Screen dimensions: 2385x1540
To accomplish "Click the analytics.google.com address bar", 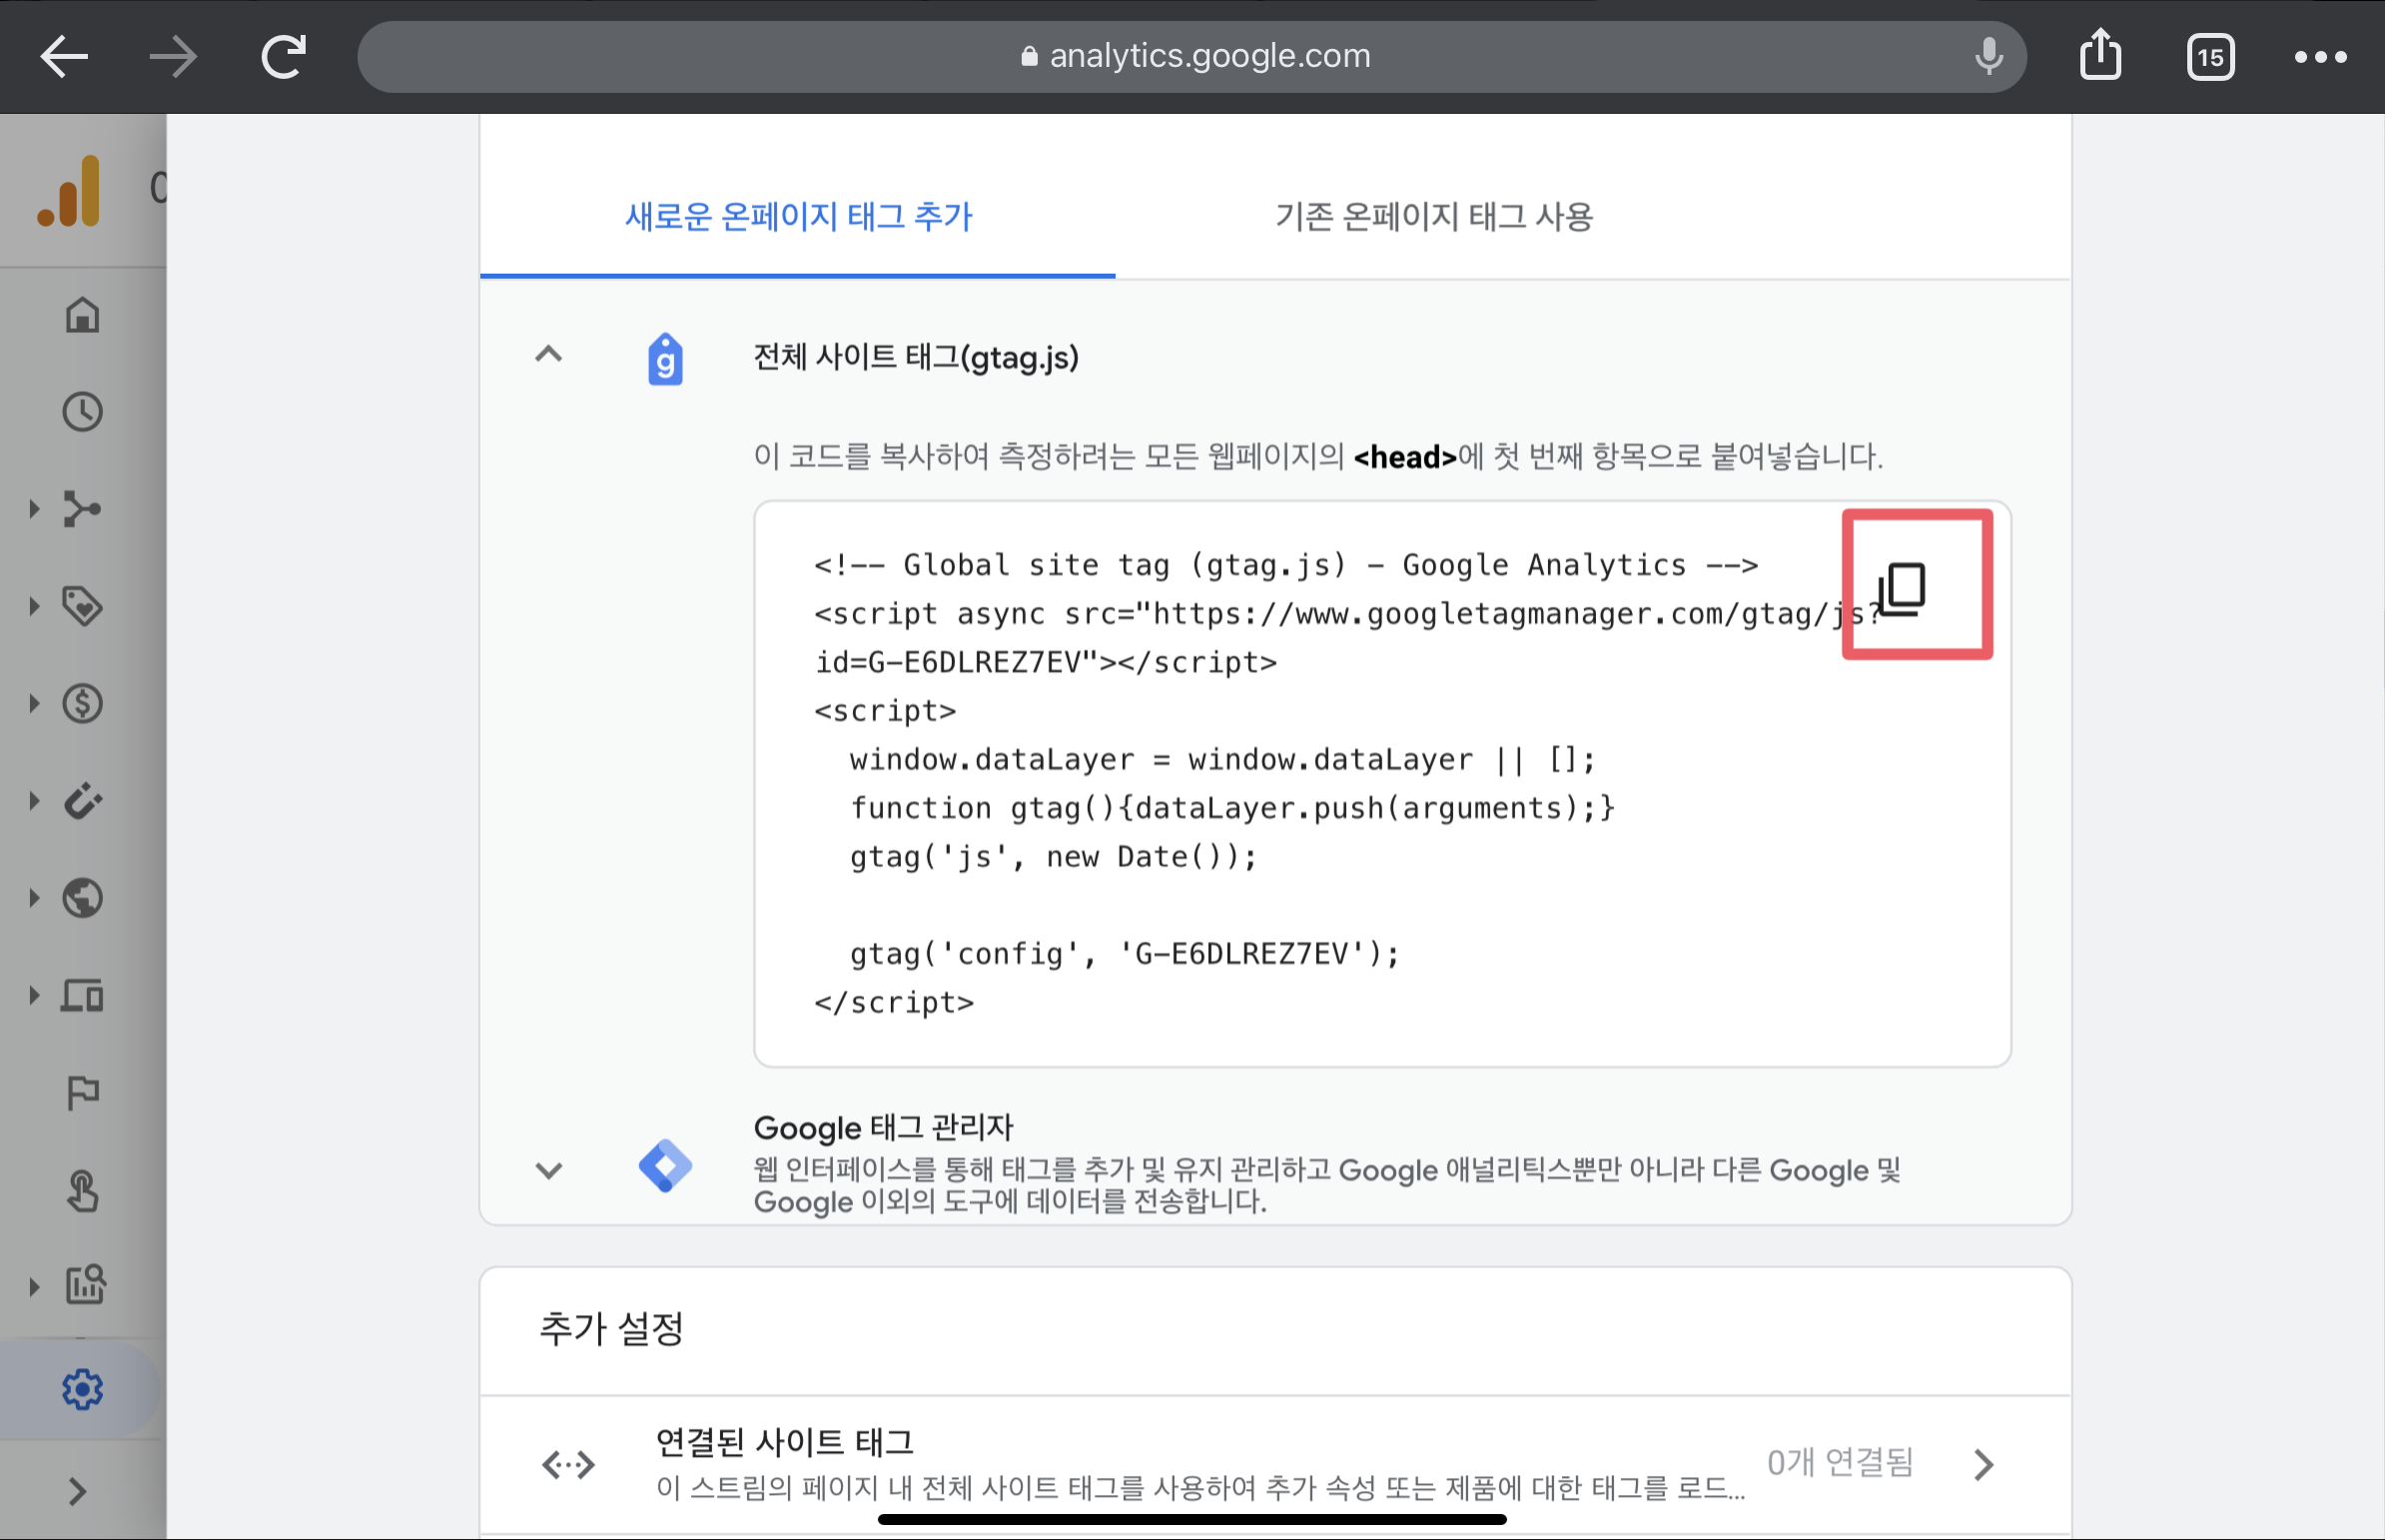I will [1192, 56].
